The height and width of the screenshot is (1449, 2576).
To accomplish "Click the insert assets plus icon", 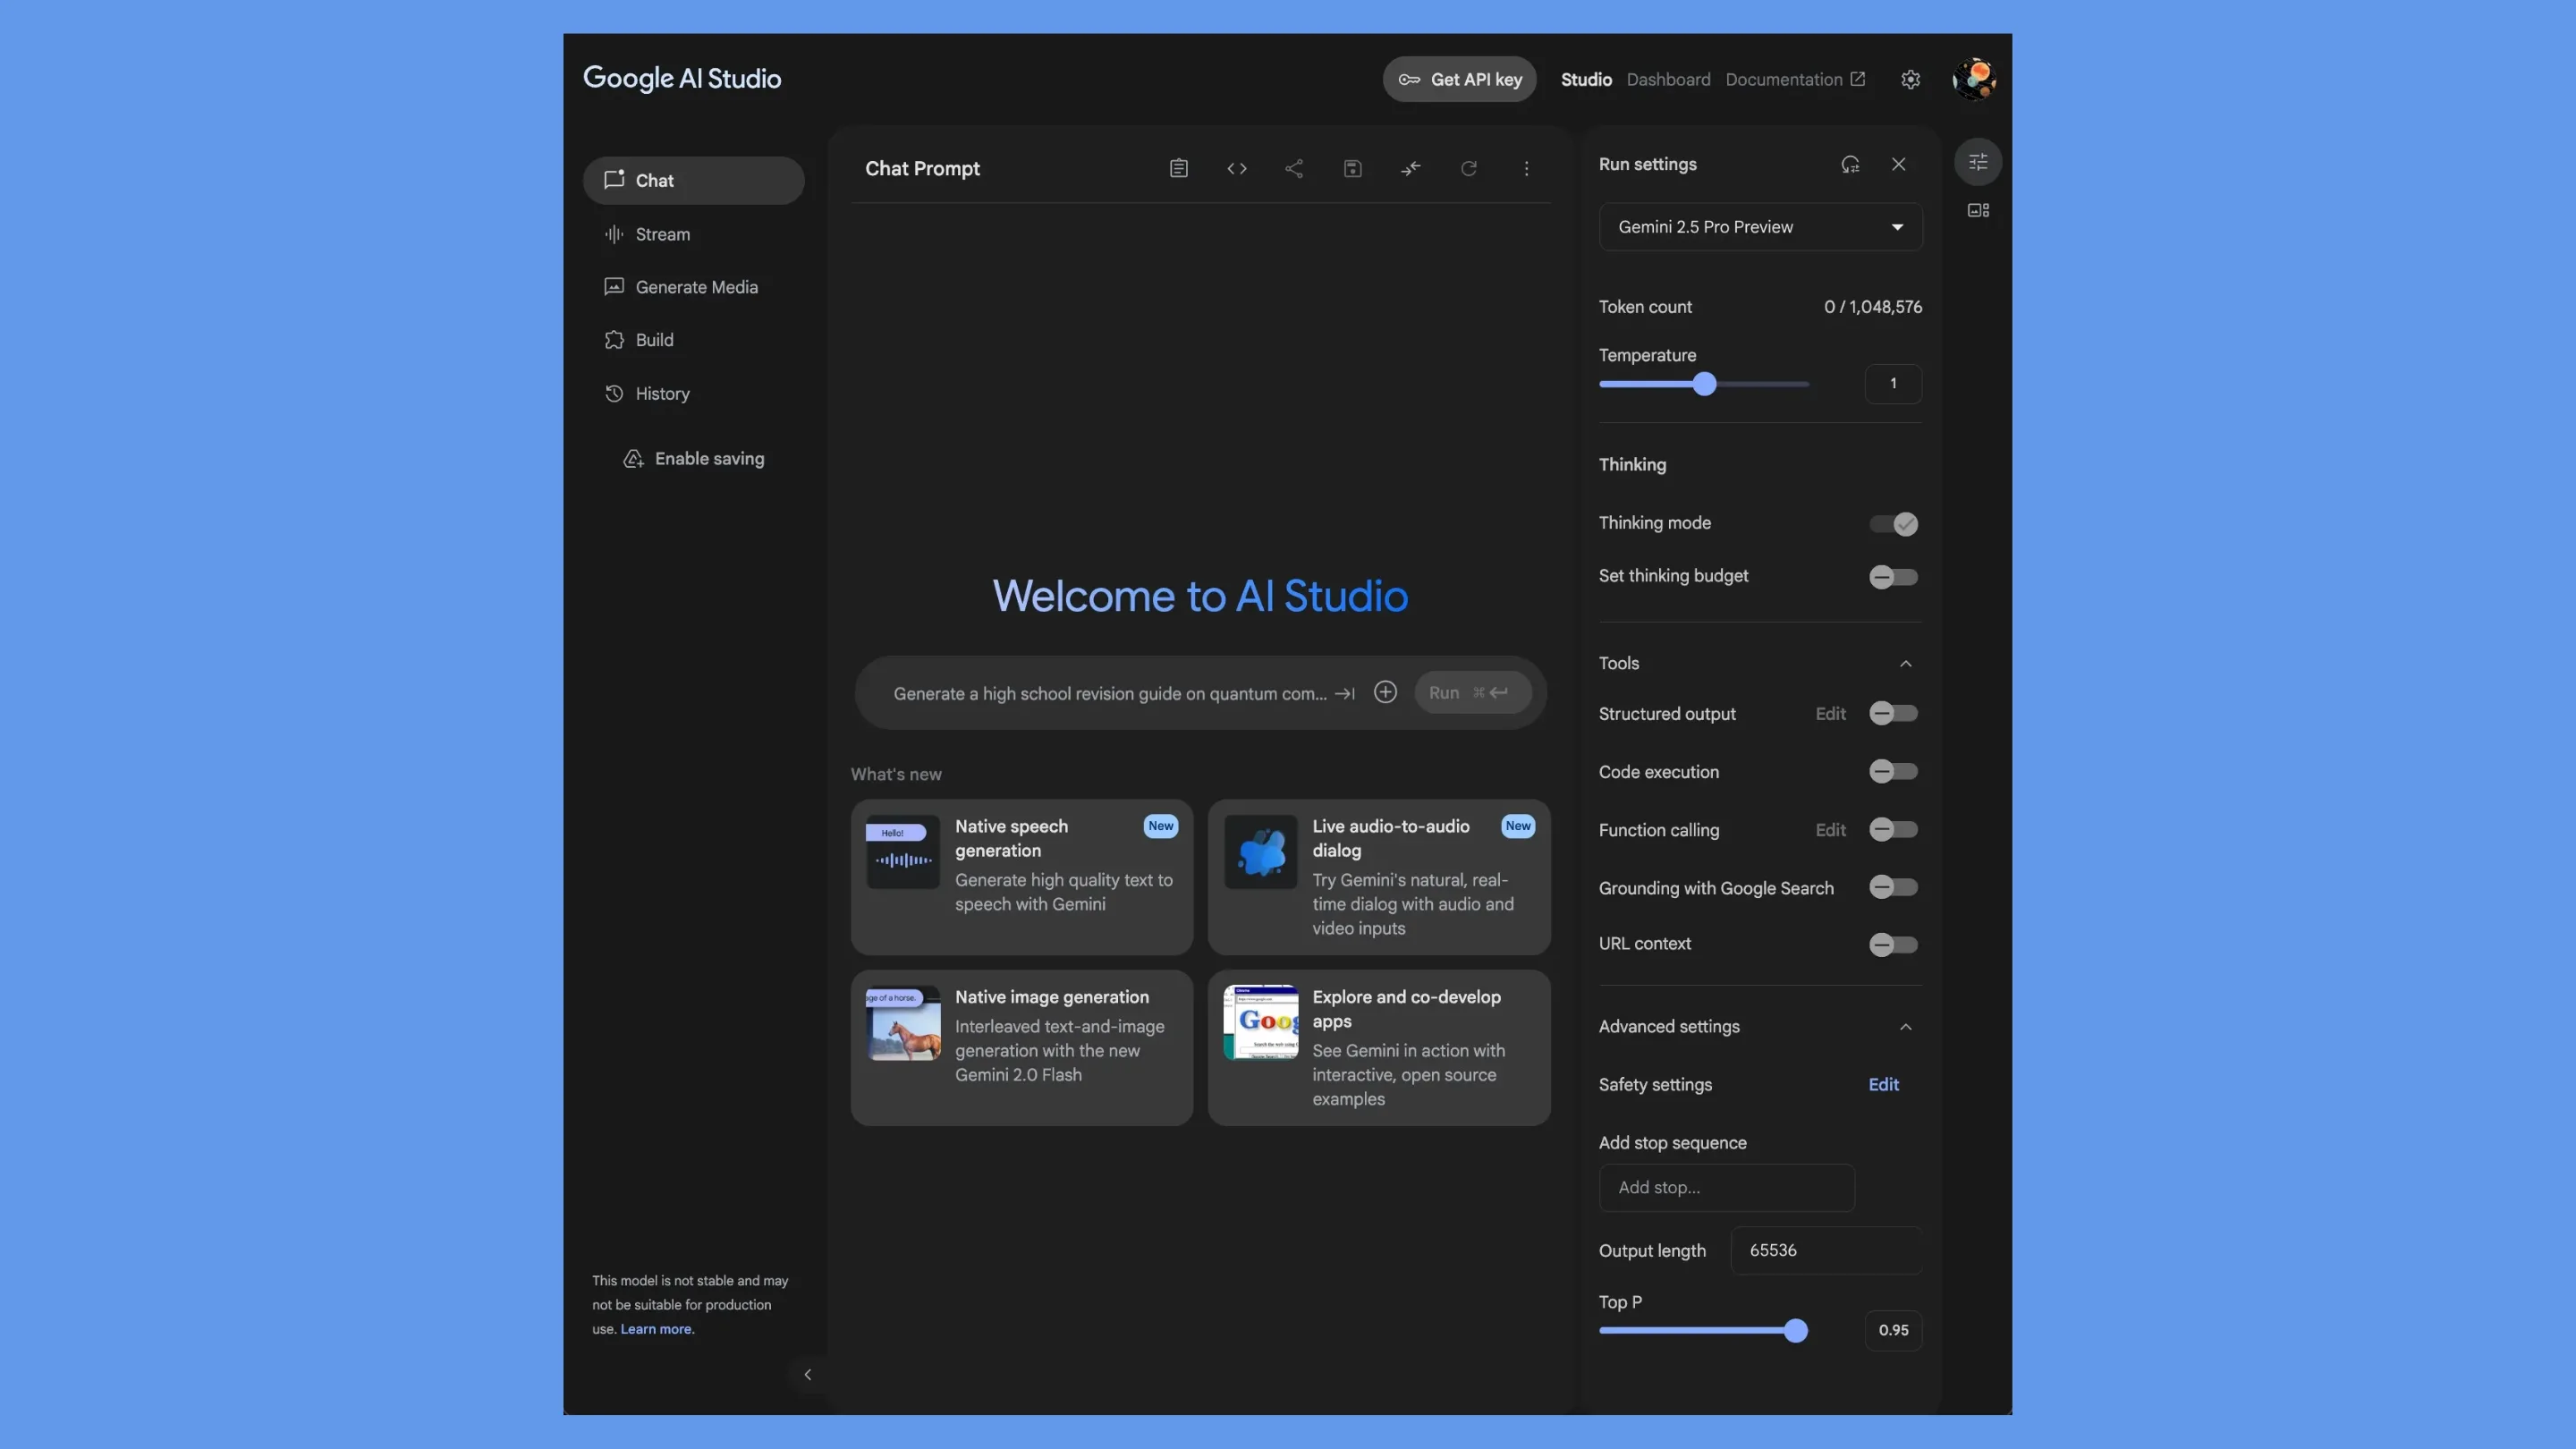I will click(x=1385, y=692).
